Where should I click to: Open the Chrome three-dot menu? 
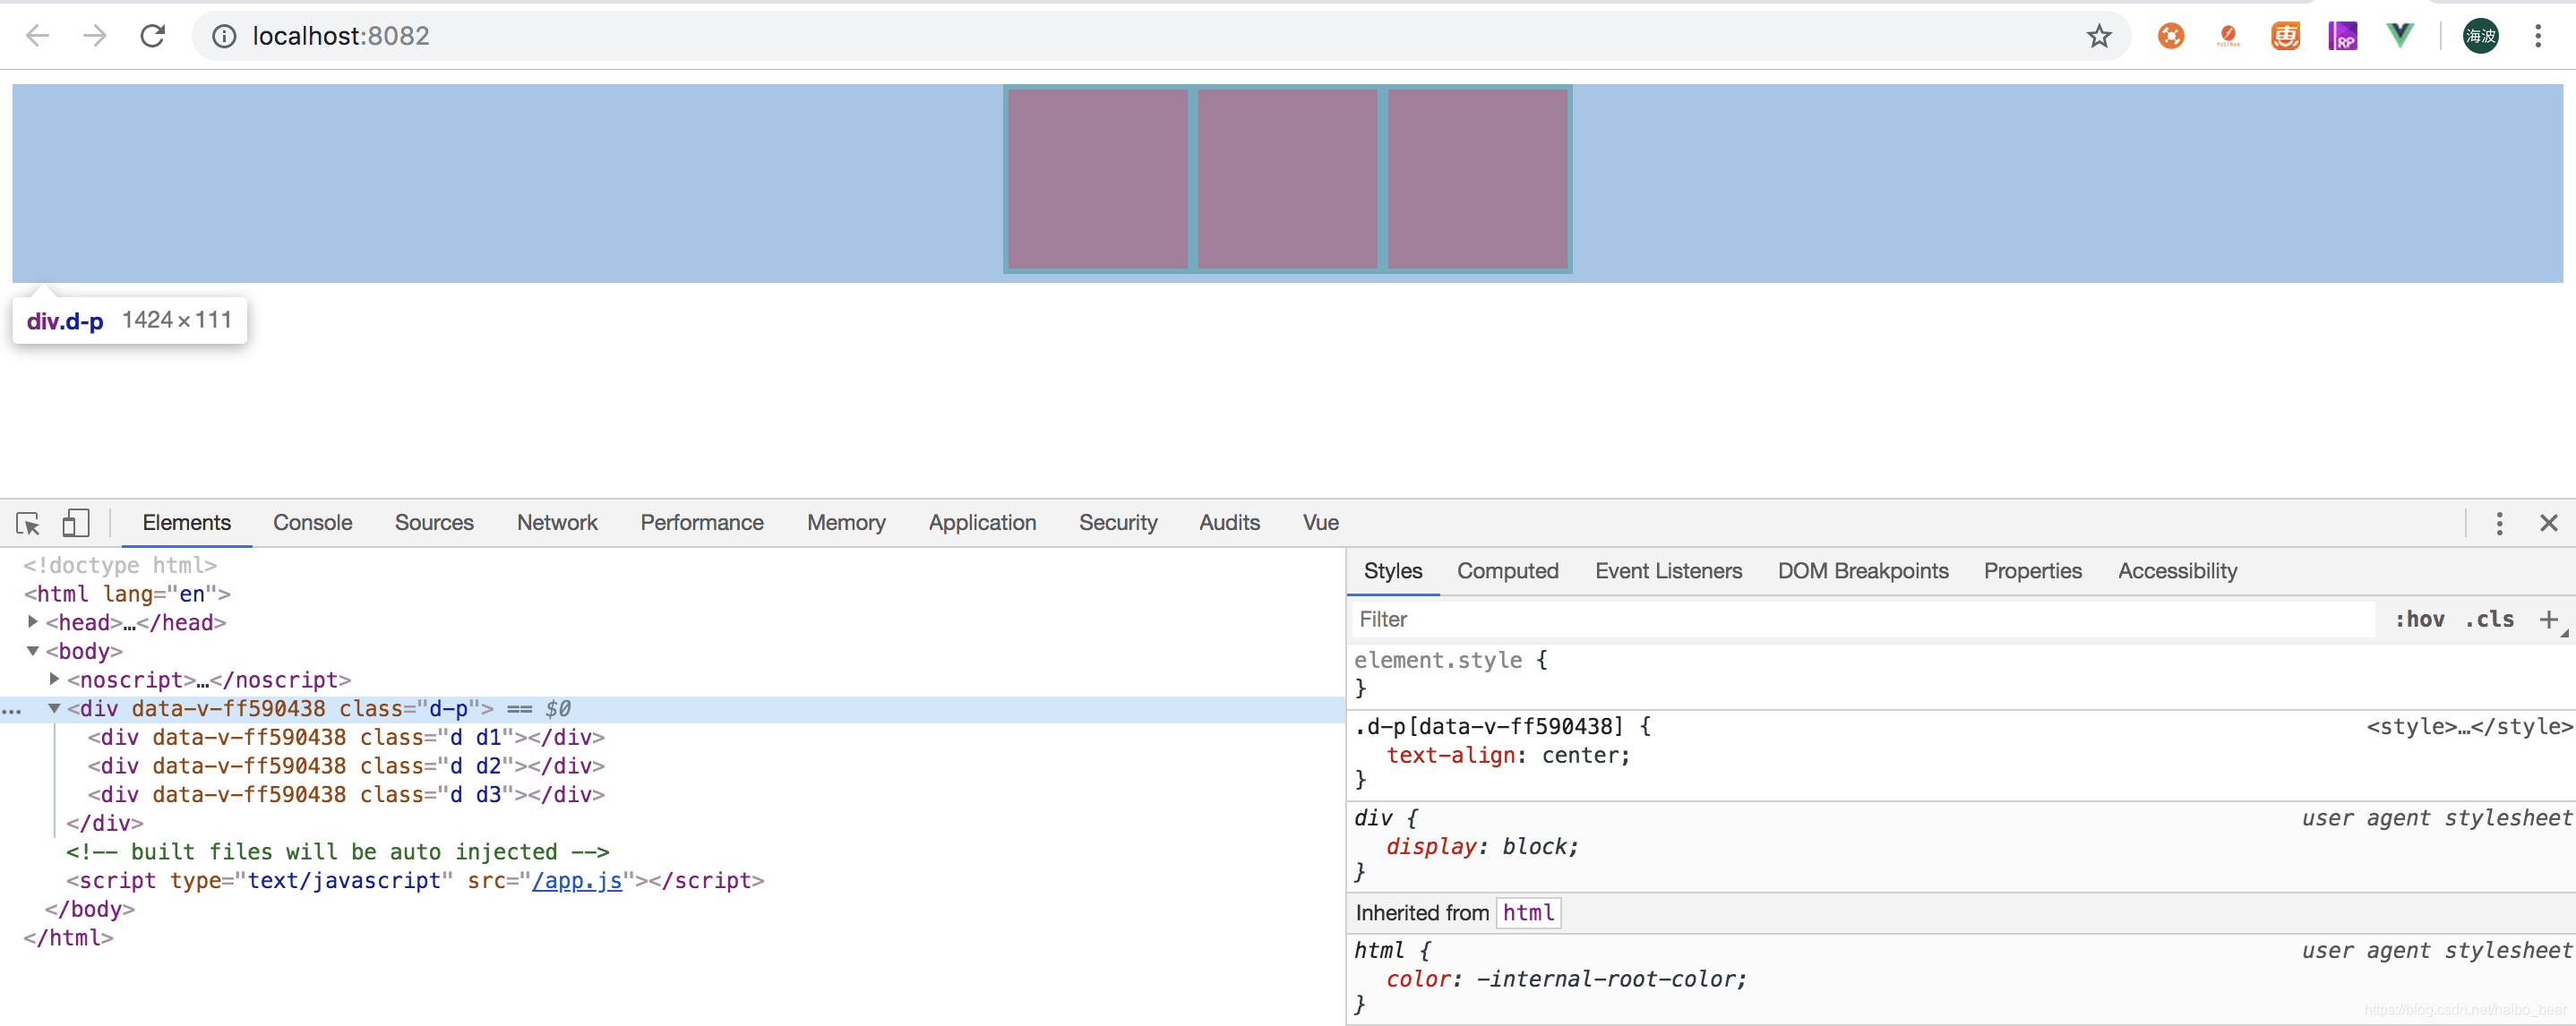[2537, 36]
